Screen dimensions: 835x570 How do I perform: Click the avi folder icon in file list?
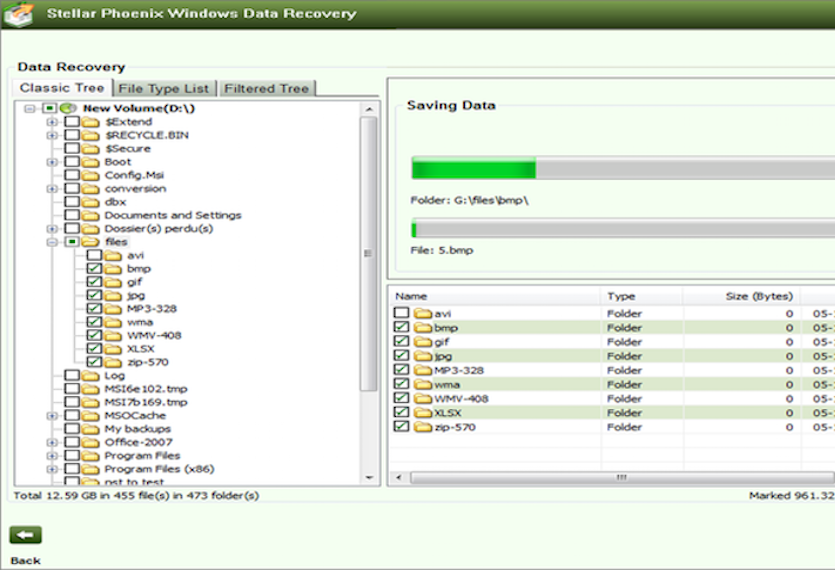423,314
